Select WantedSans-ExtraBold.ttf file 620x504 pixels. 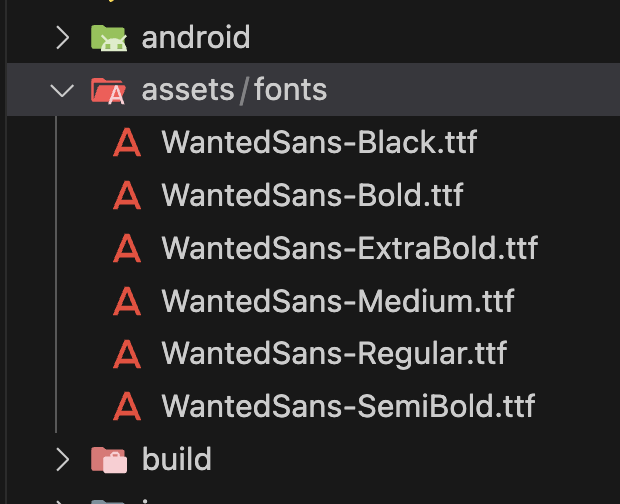click(350, 248)
